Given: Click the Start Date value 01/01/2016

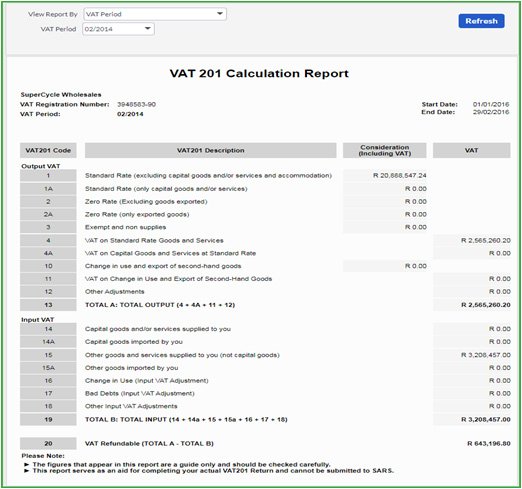Looking at the screenshot, I should 491,104.
